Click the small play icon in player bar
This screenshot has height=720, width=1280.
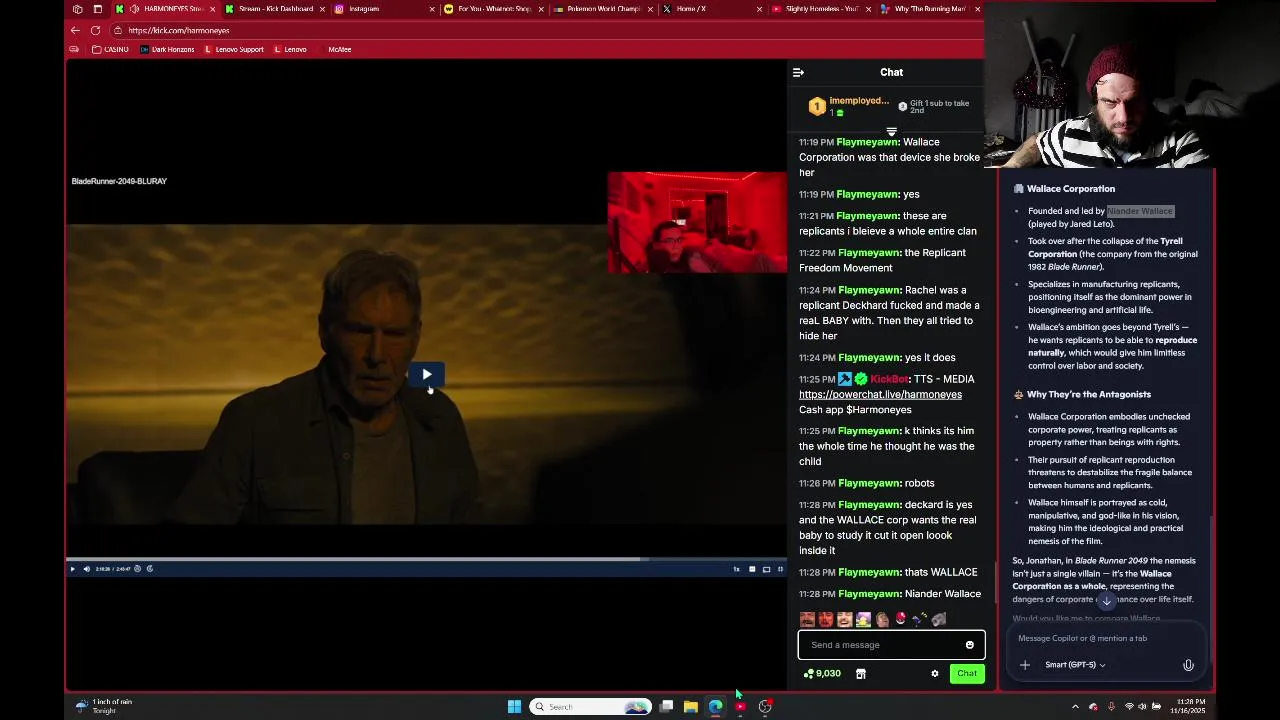[72, 569]
